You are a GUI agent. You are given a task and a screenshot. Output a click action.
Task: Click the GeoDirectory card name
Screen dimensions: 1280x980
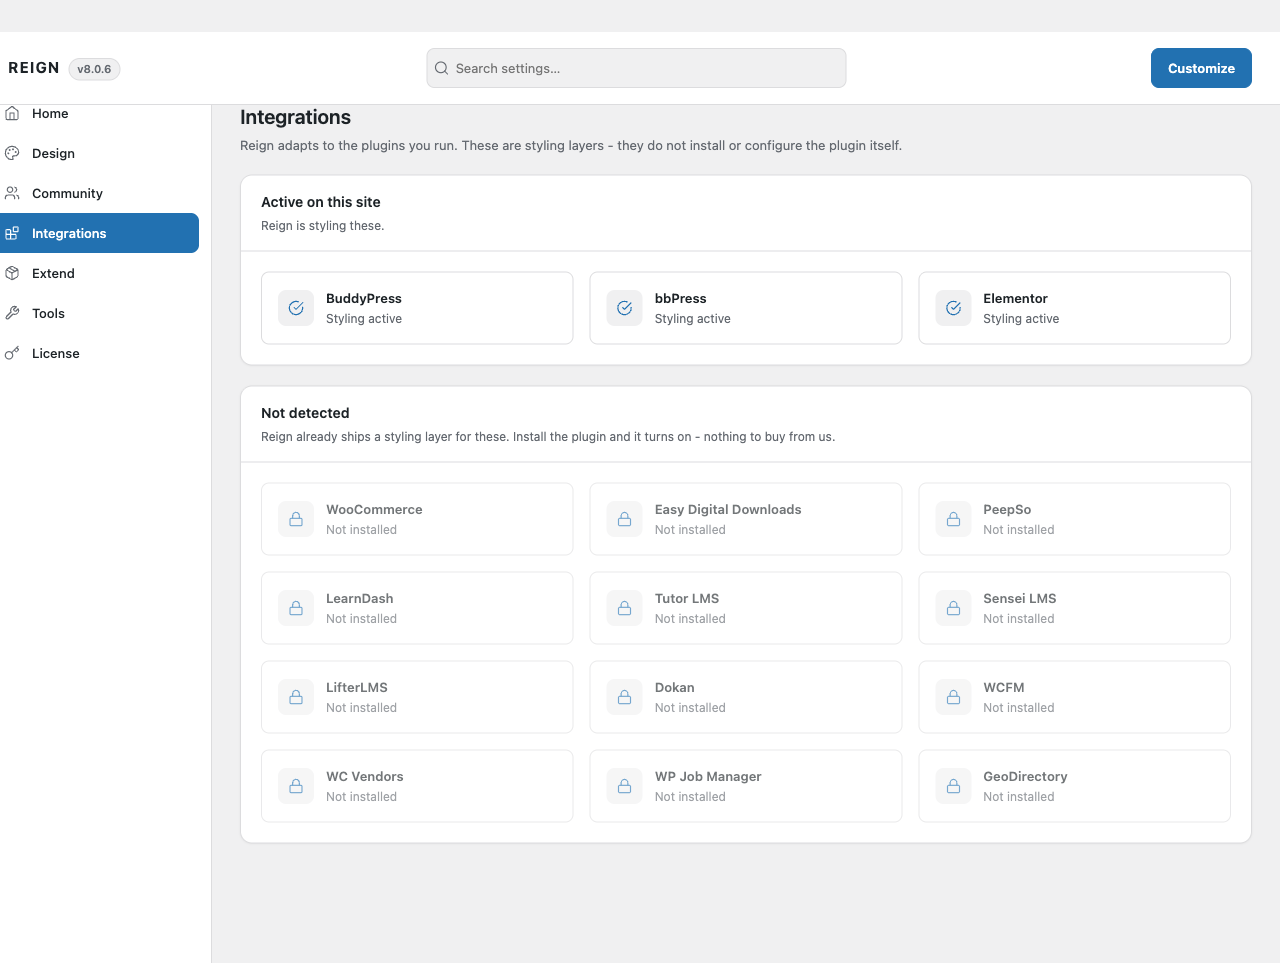pyautogui.click(x=1025, y=776)
